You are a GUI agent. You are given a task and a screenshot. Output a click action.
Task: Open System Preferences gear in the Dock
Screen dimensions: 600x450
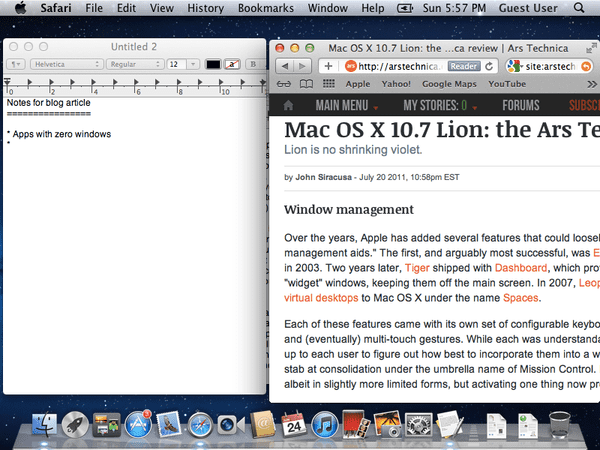(419, 425)
